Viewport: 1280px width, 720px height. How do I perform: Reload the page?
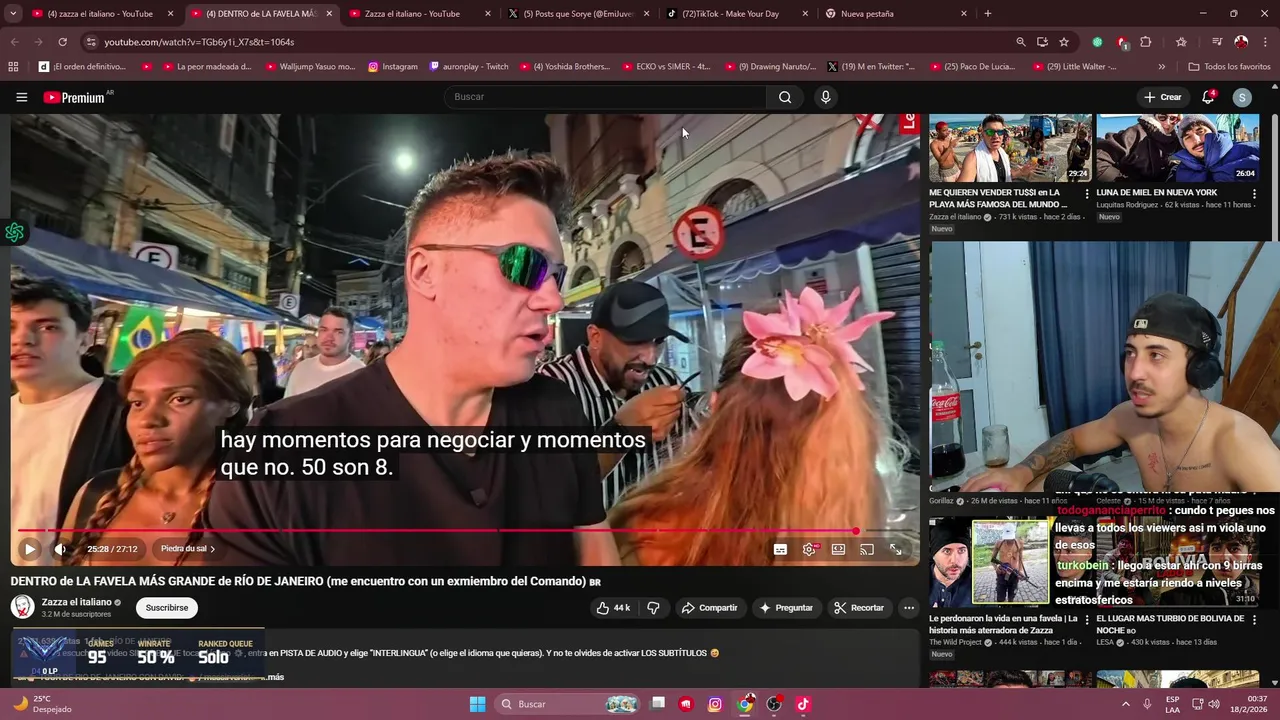(62, 42)
